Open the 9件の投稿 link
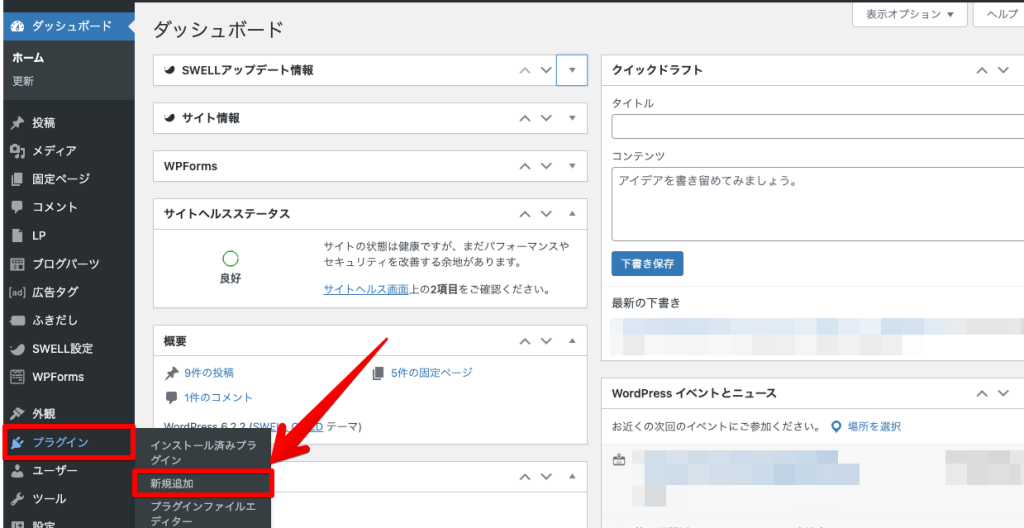This screenshot has height=528, width=1024. coord(209,373)
